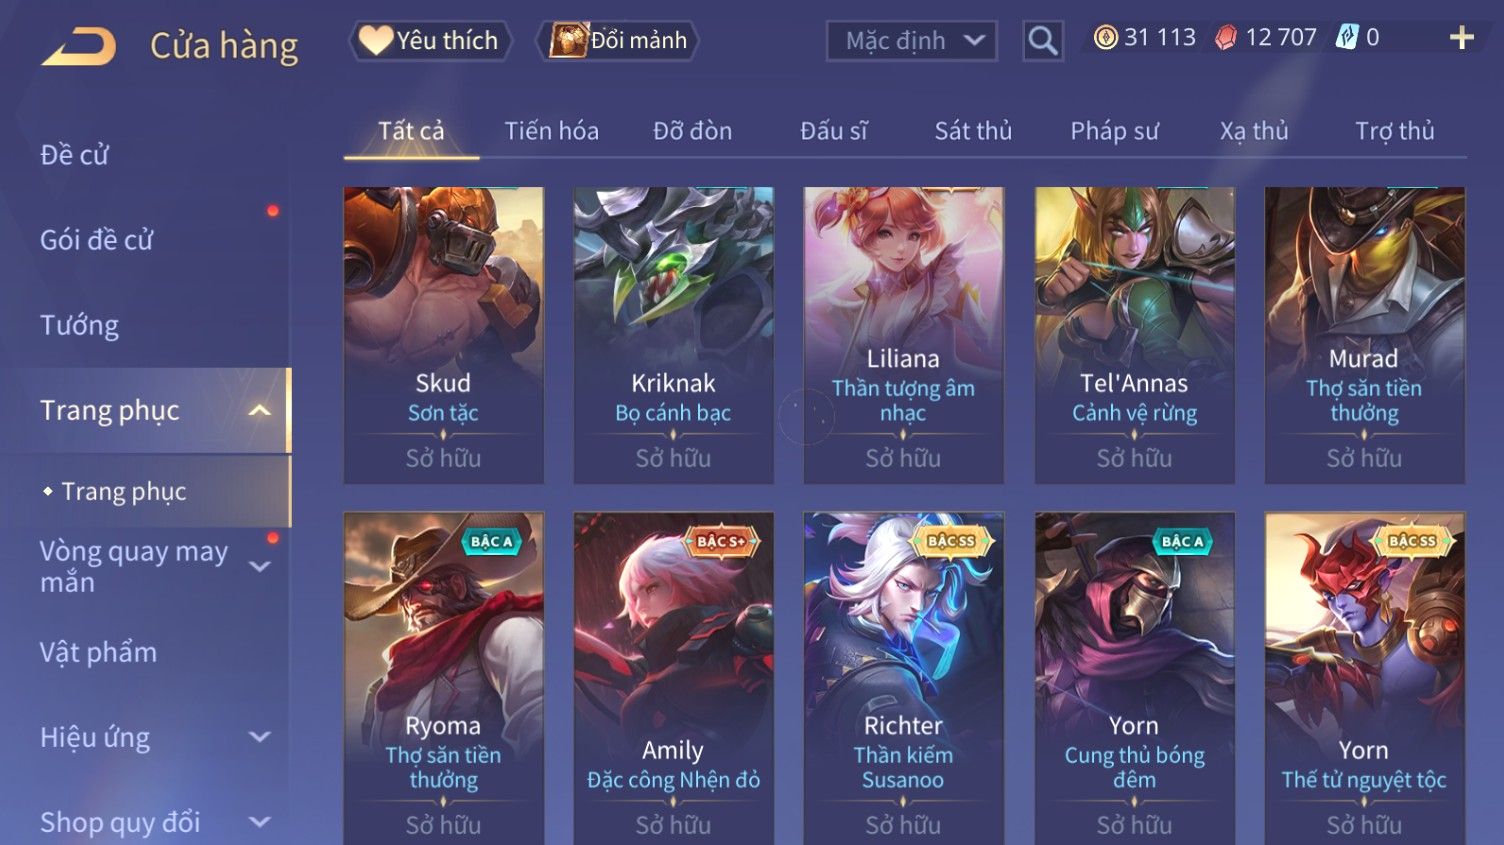
Task: Open search with the magnifier icon
Action: (1042, 41)
